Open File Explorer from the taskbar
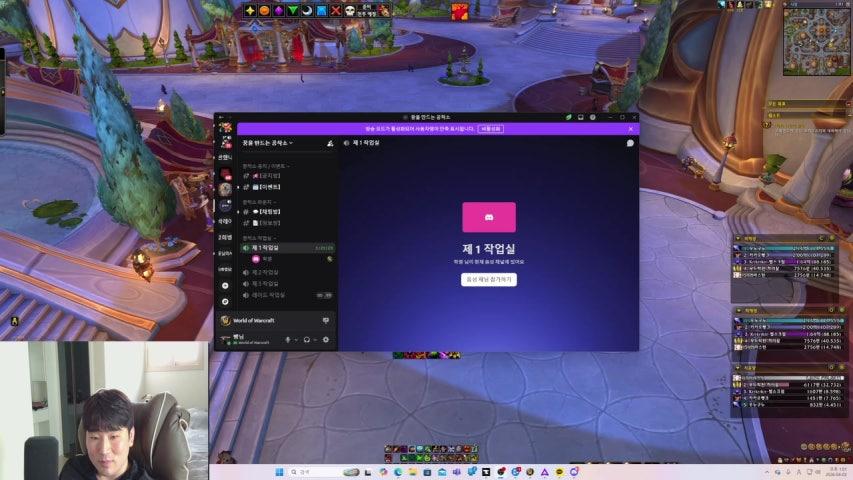 click(412, 472)
